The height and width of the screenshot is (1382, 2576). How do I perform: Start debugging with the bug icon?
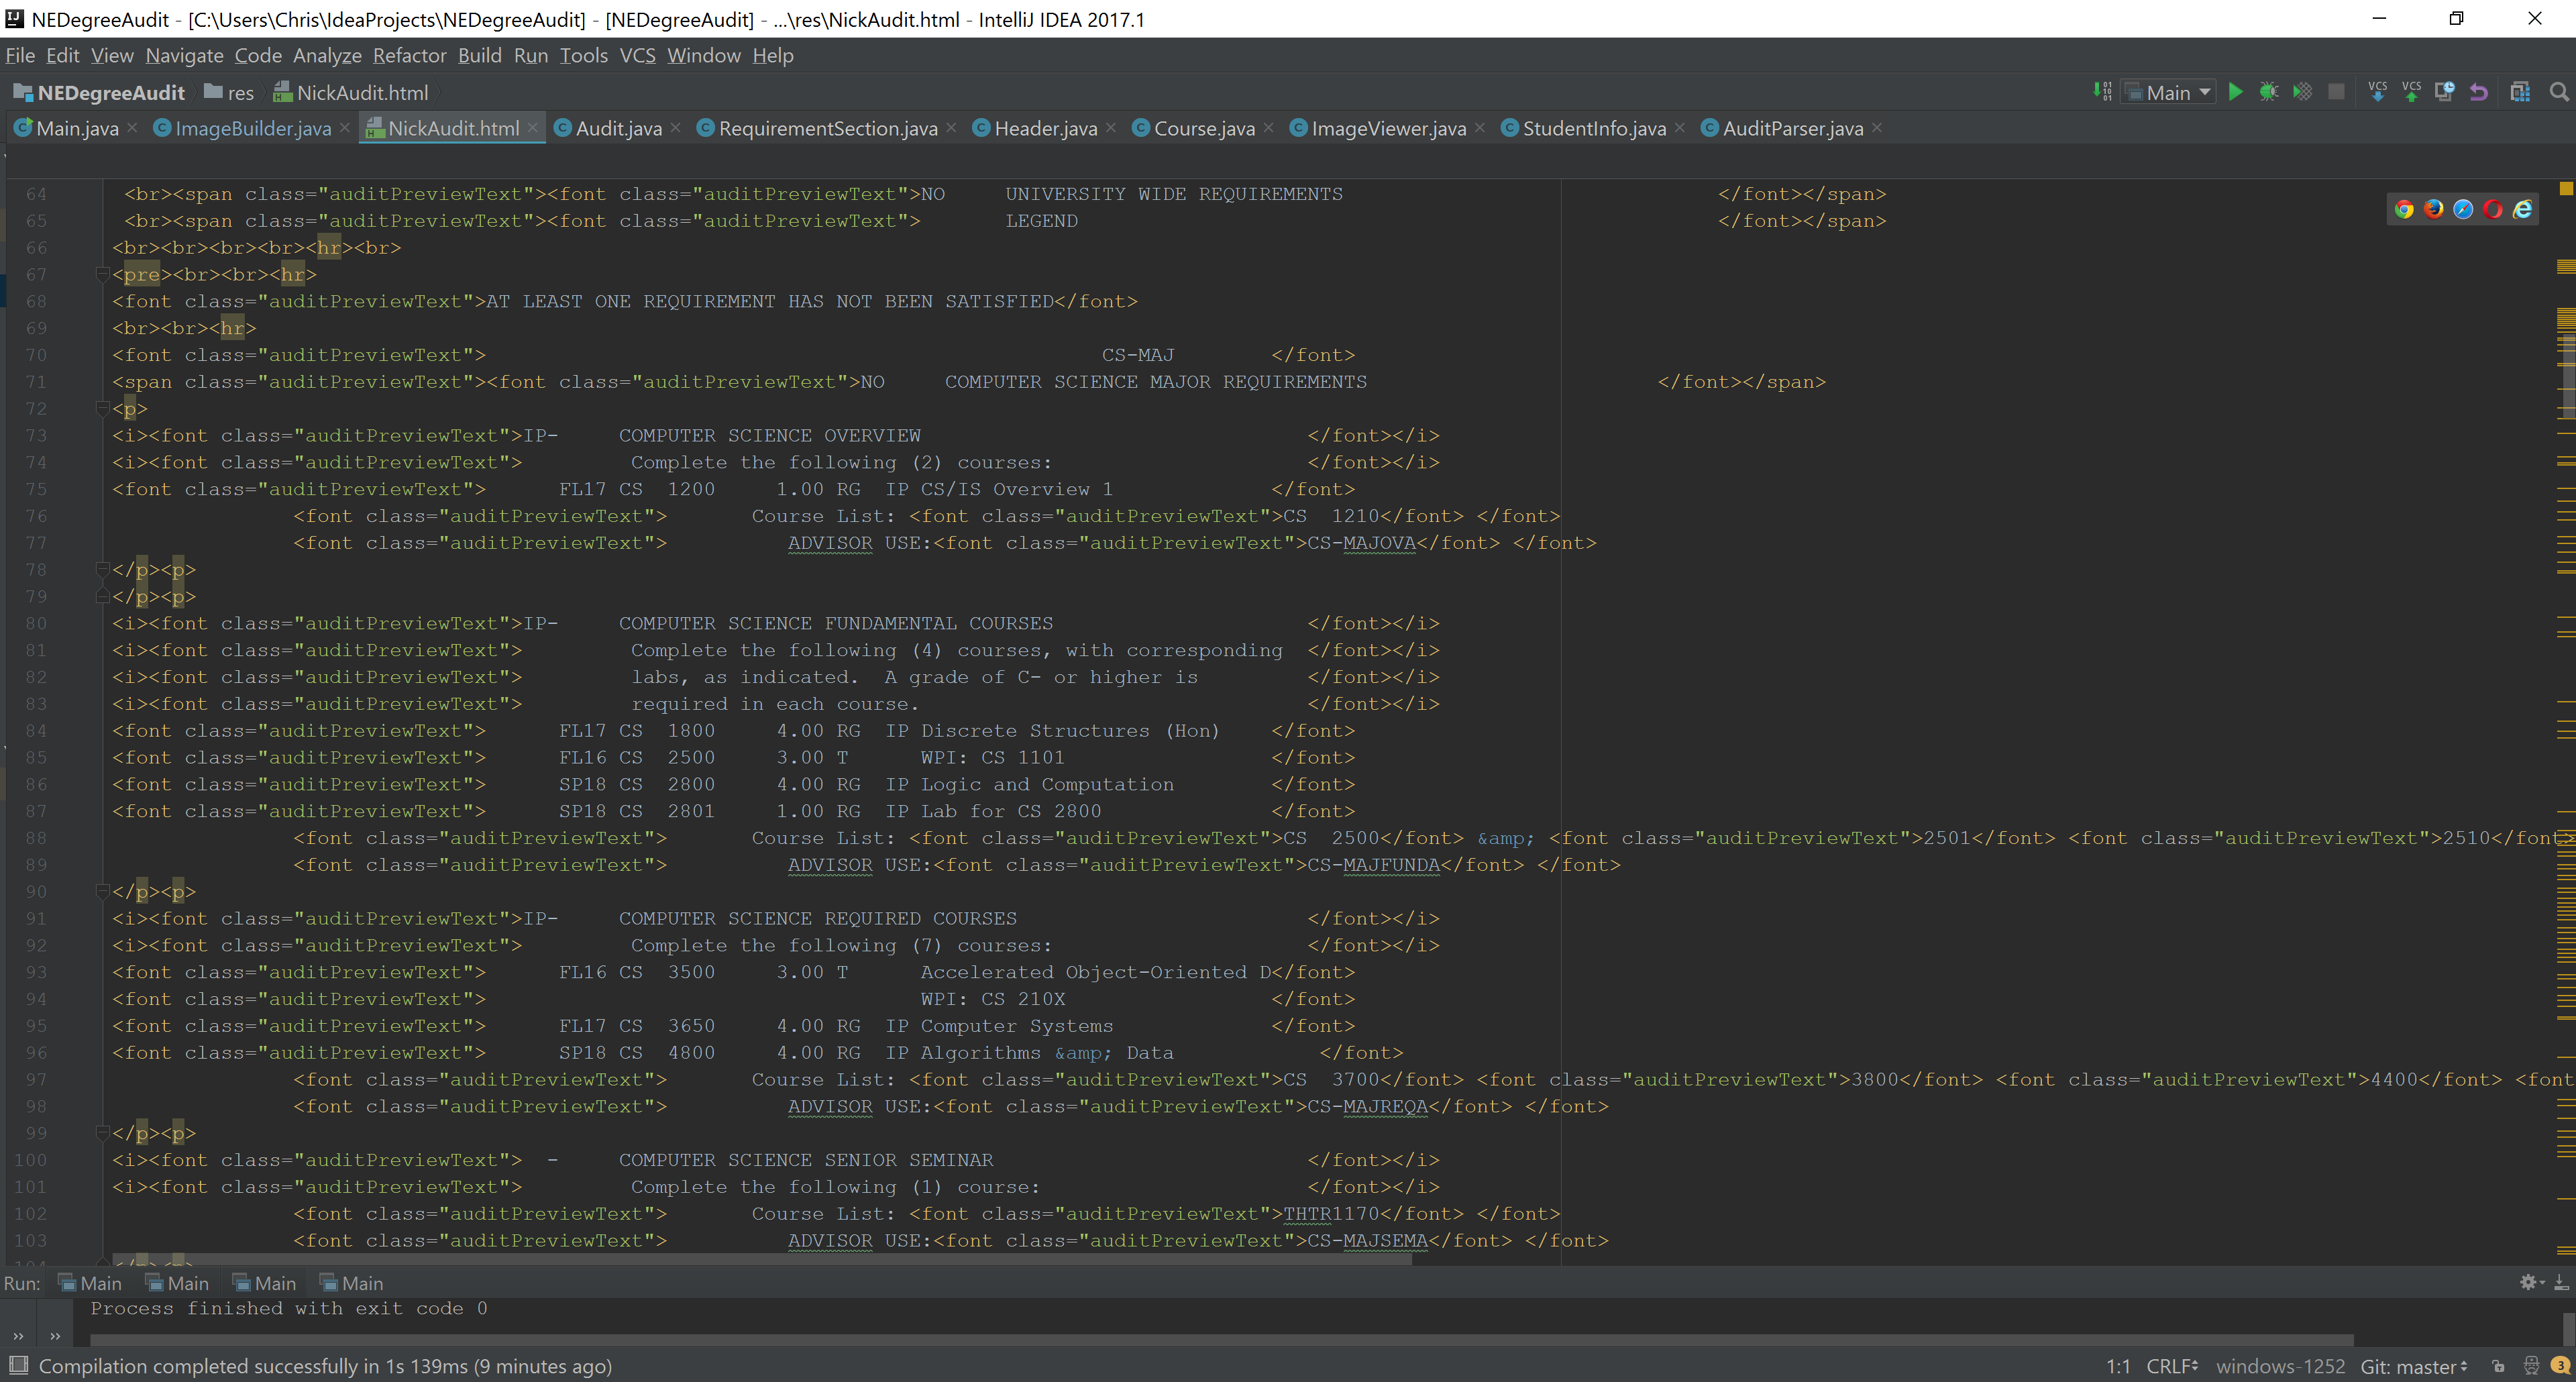(x=2269, y=92)
